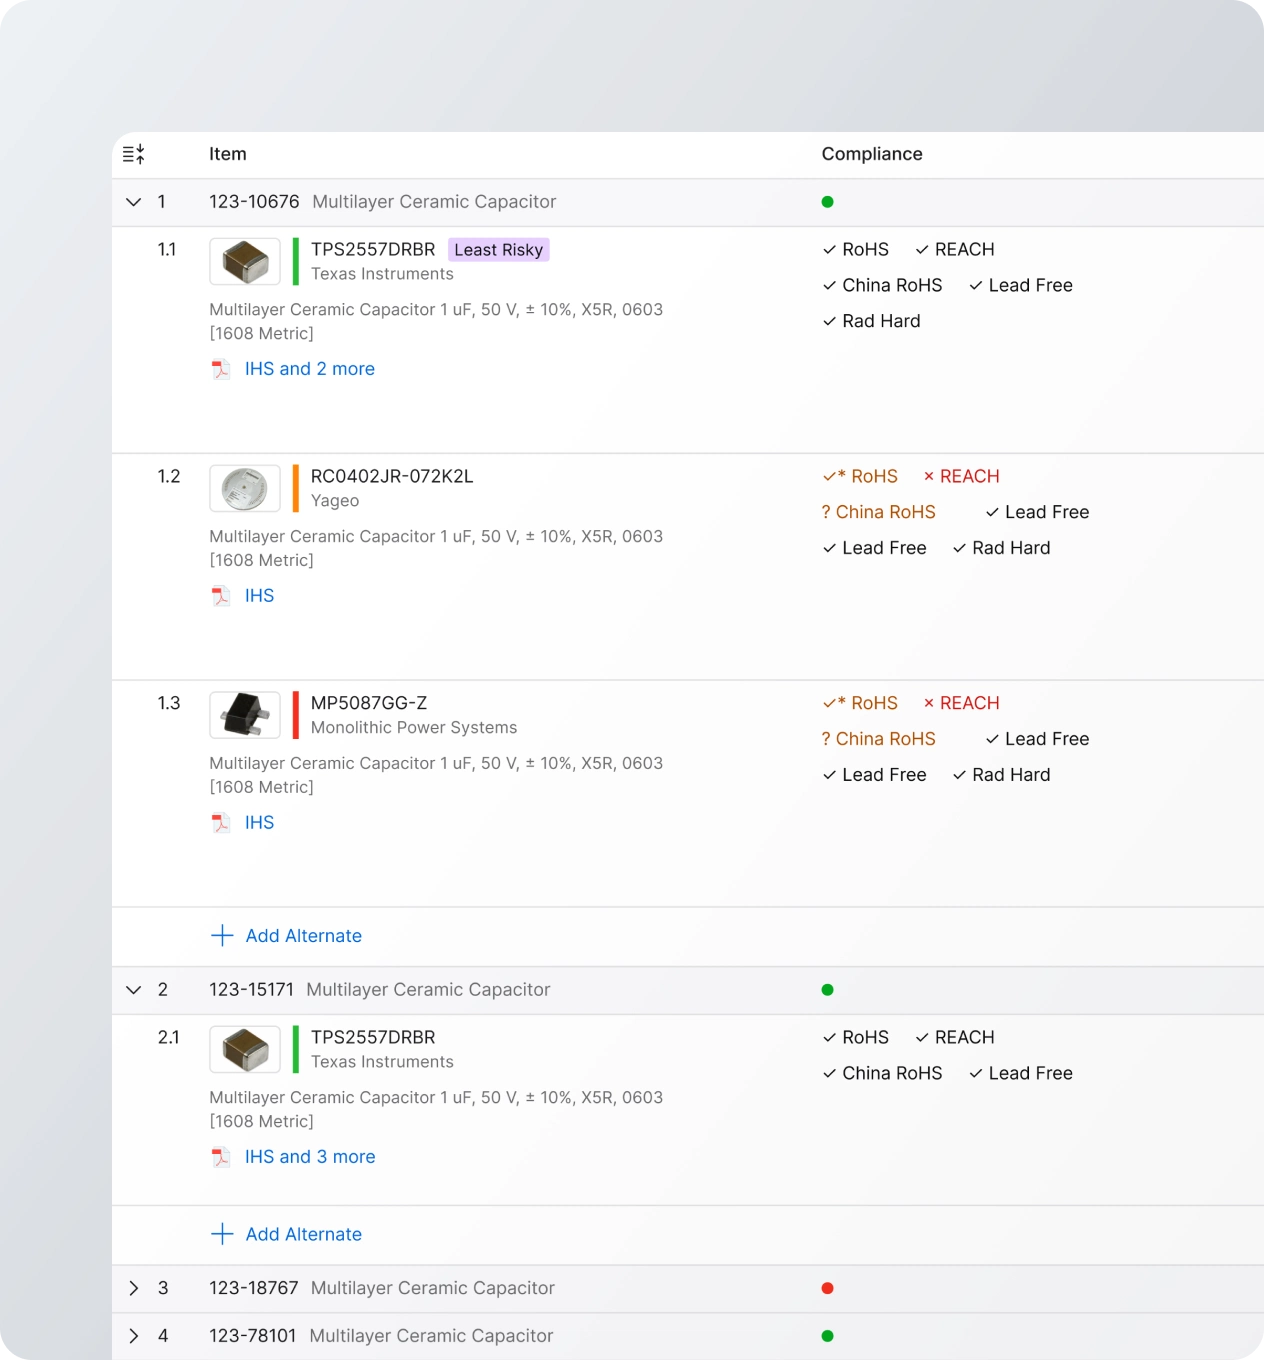Screen dimensions: 1264x1360
Task: Open the IHS link under RC0402JR-072K2L
Action: coord(259,596)
